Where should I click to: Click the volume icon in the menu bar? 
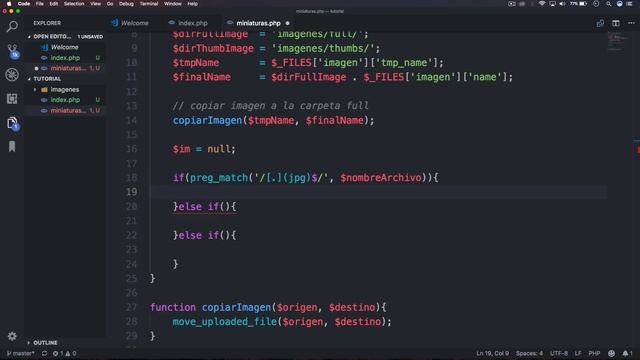[x=562, y=4]
